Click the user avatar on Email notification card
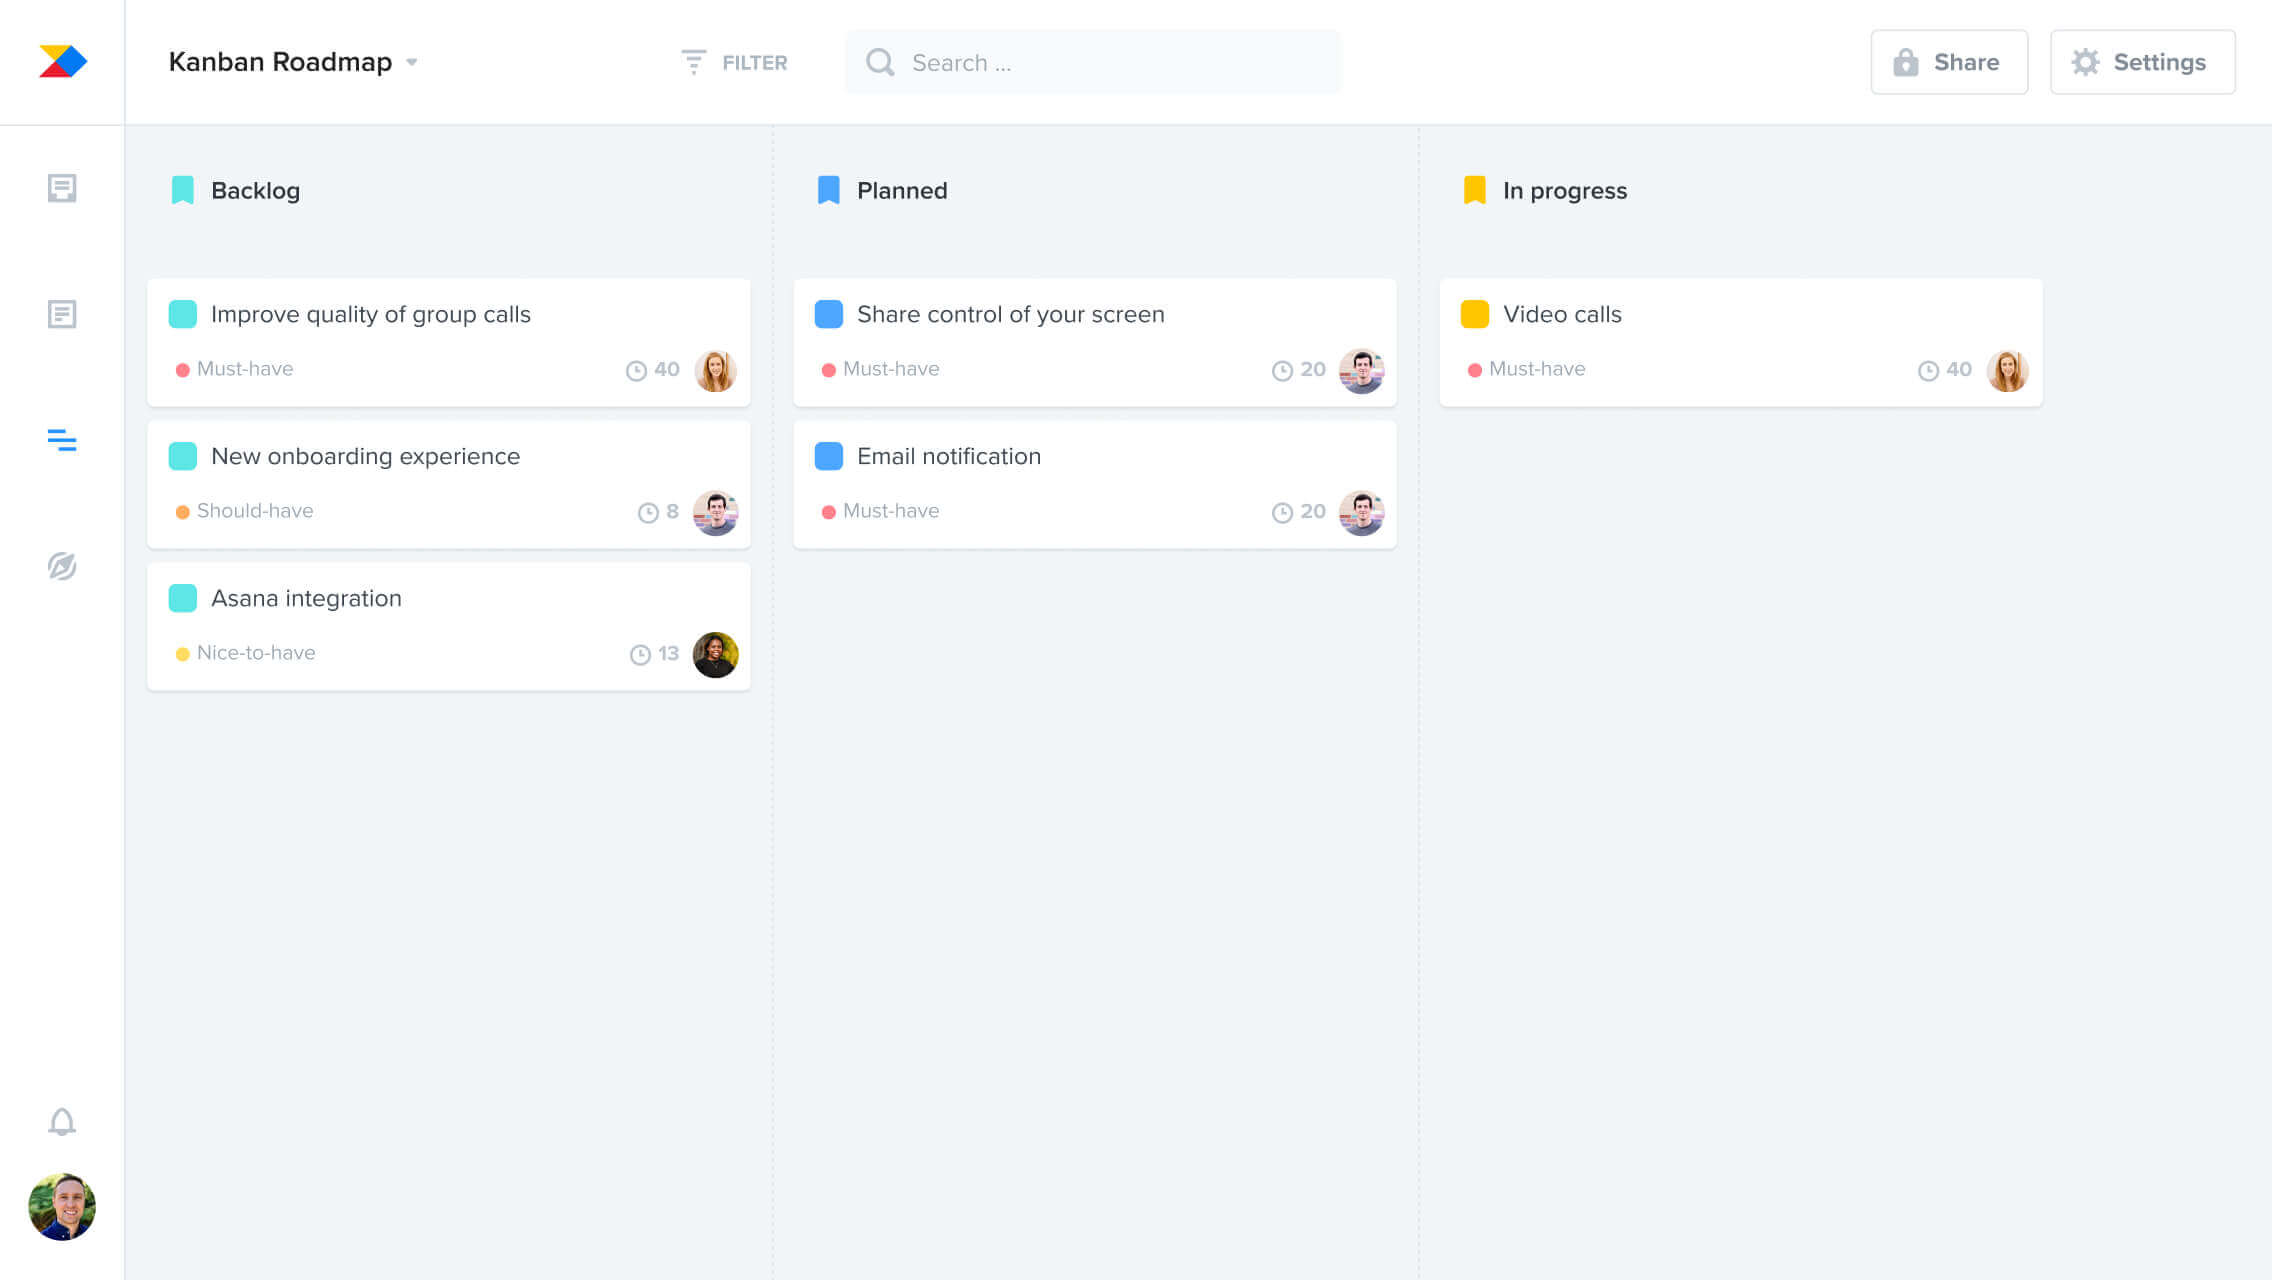Screen dimensions: 2272x1280 [x=1359, y=510]
